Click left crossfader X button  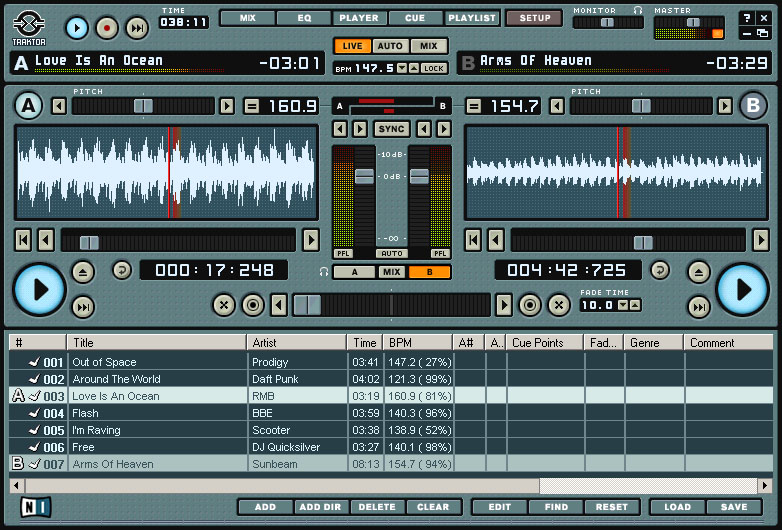[224, 305]
